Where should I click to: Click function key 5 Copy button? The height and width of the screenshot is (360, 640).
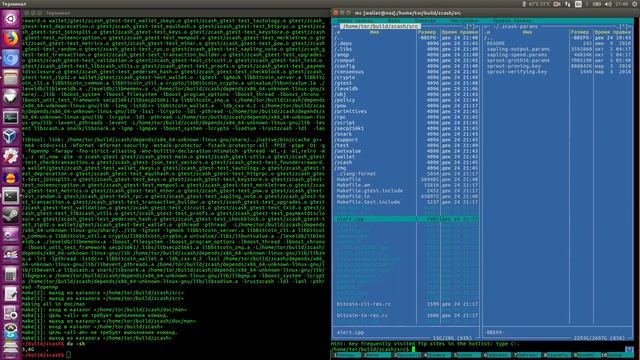(x=467, y=356)
